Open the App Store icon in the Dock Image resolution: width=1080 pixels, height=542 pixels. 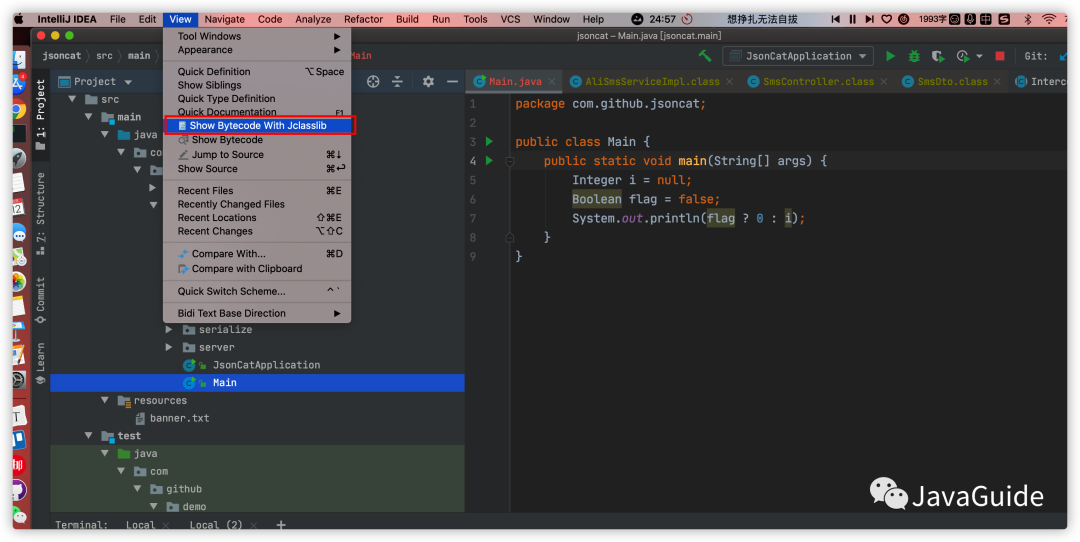pos(19,84)
